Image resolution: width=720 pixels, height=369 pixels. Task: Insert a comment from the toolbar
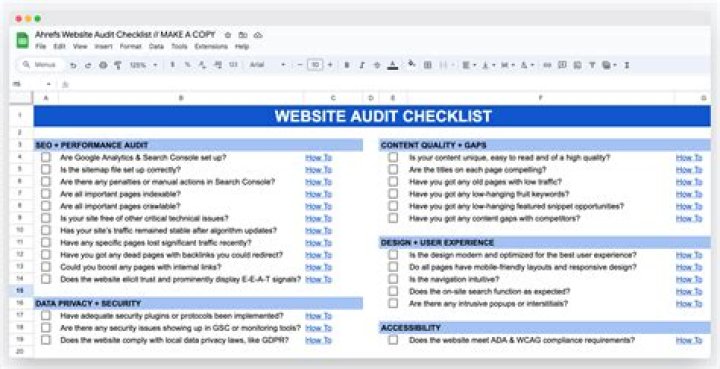coord(562,65)
